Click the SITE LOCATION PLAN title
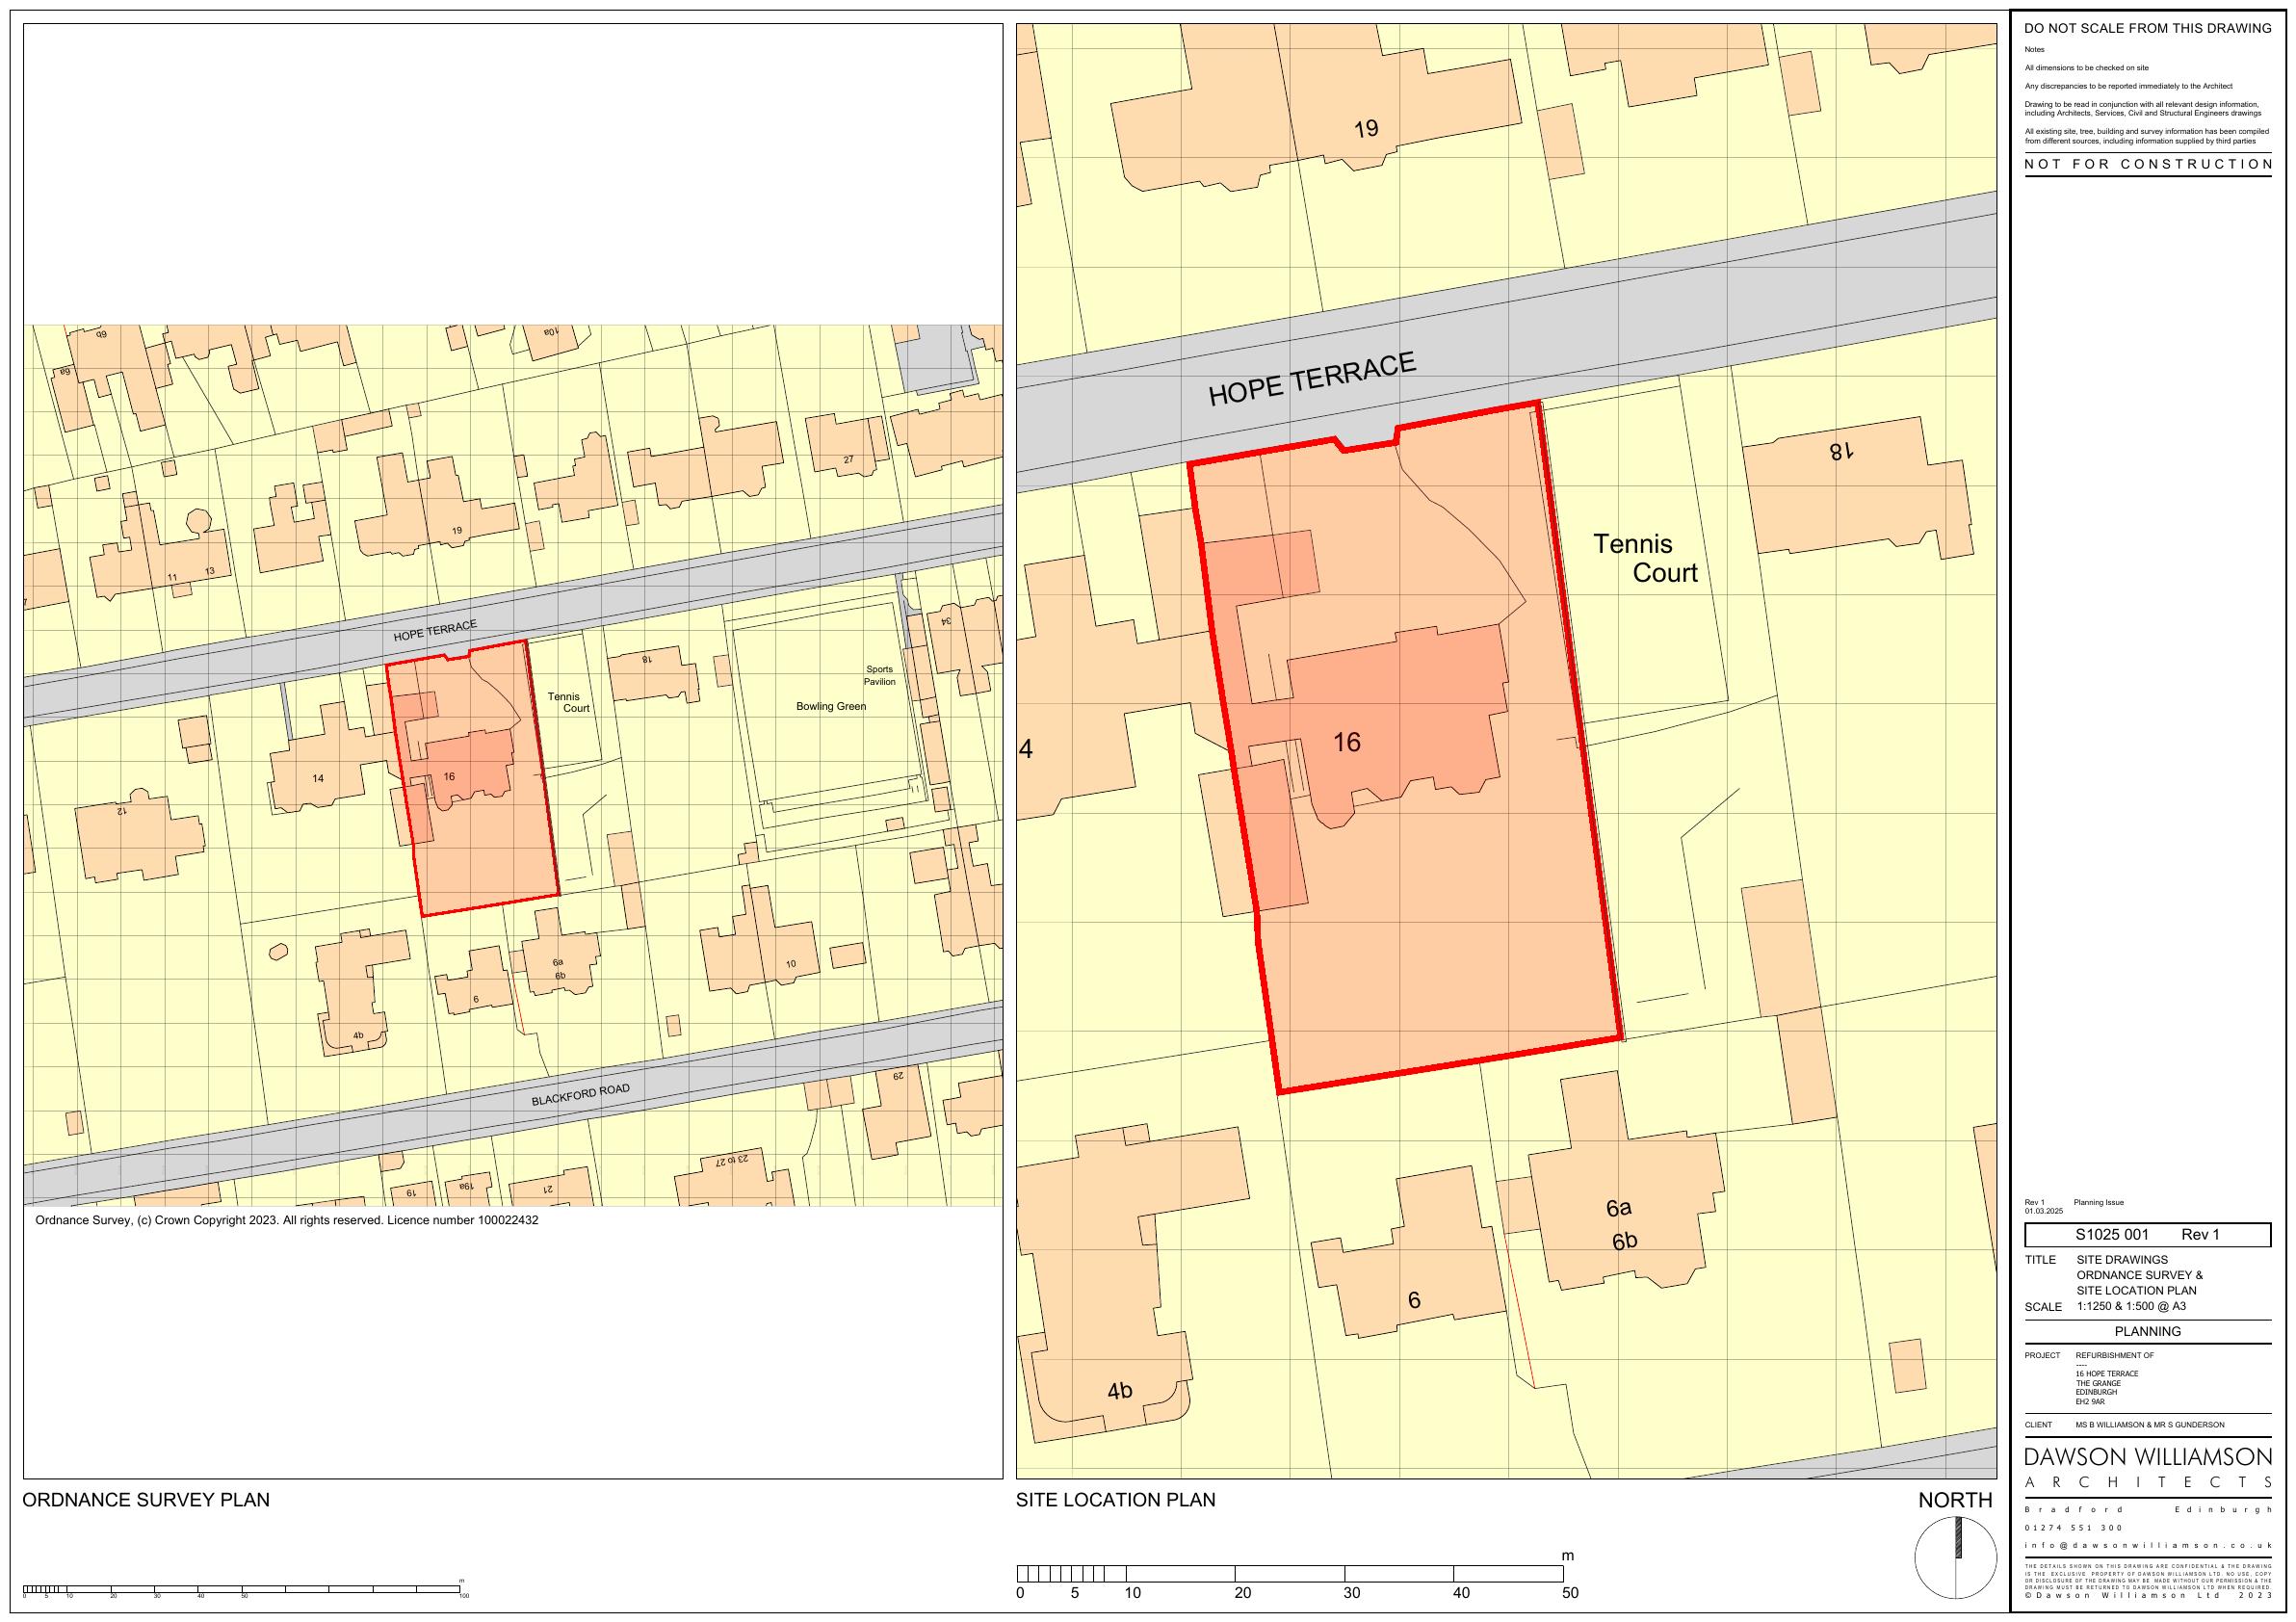 click(1115, 1500)
